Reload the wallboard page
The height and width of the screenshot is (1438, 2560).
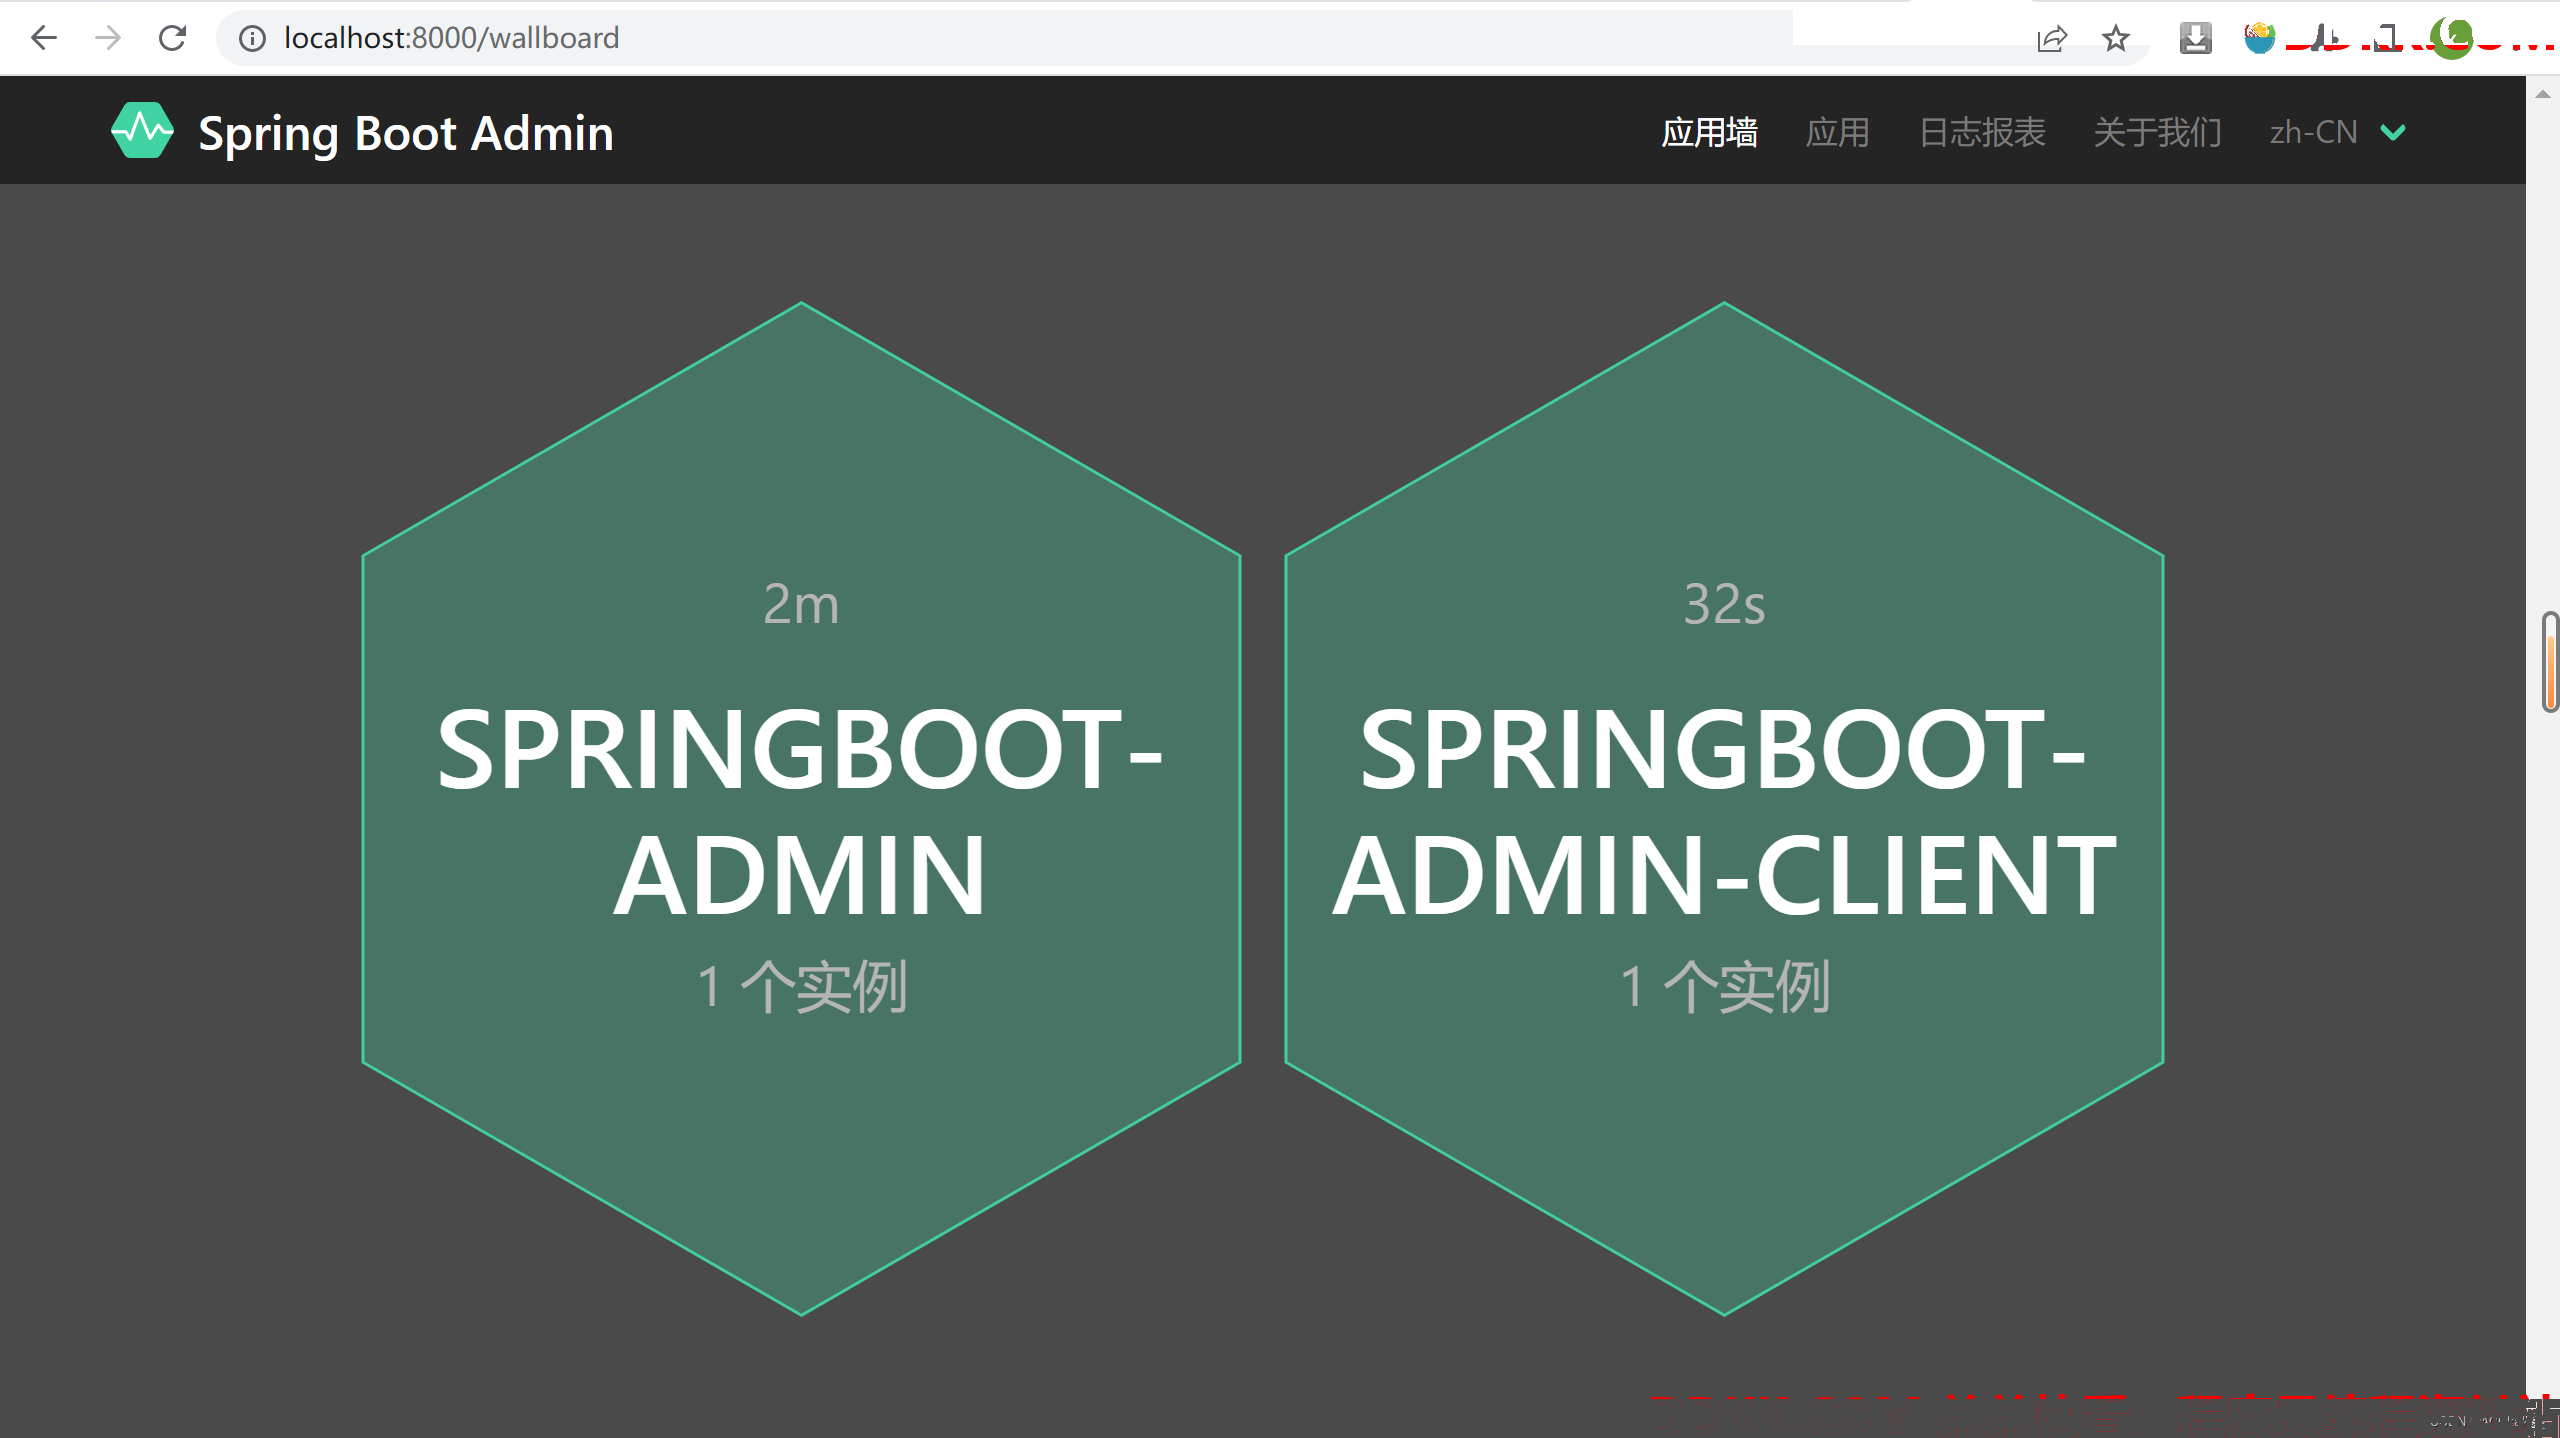coord(173,38)
